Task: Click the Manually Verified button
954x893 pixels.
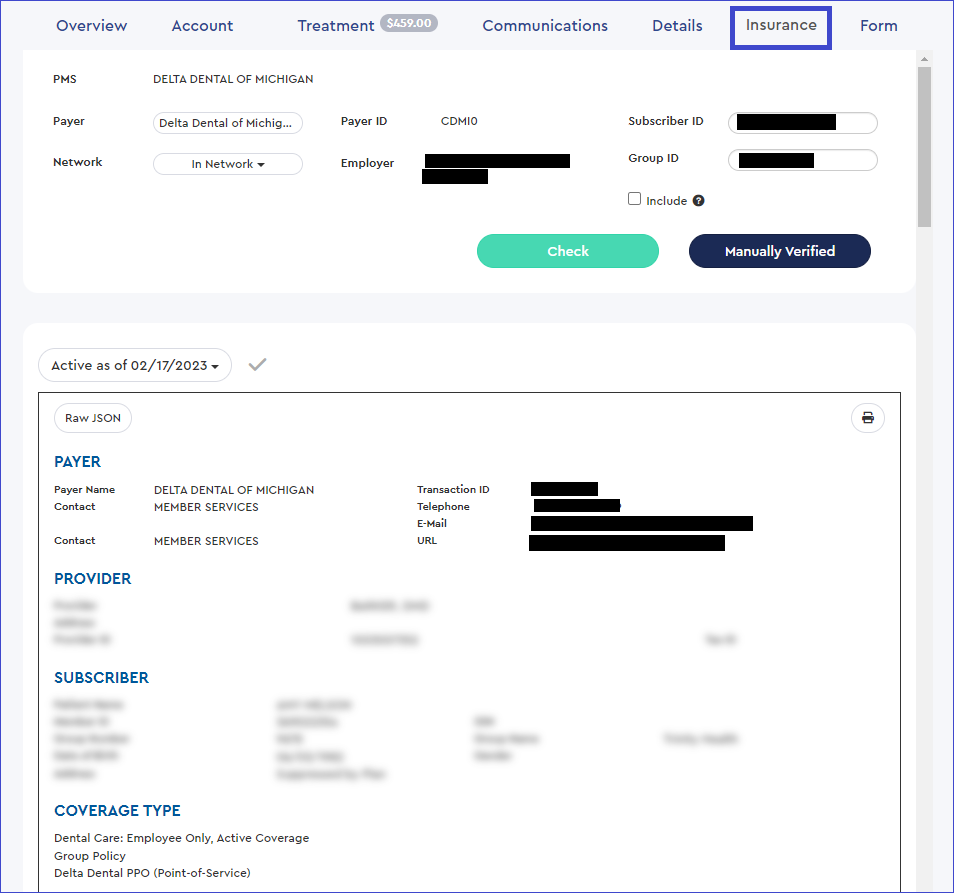Action: pyautogui.click(x=779, y=251)
